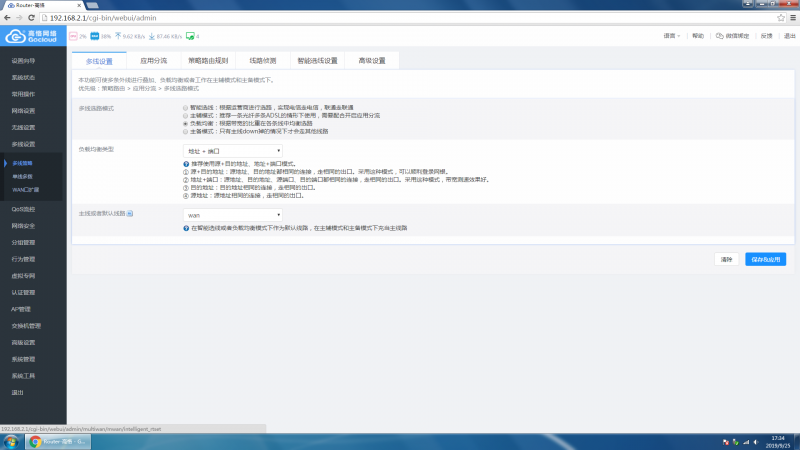
Task: Open the Windows Start menu
Action: [12, 440]
